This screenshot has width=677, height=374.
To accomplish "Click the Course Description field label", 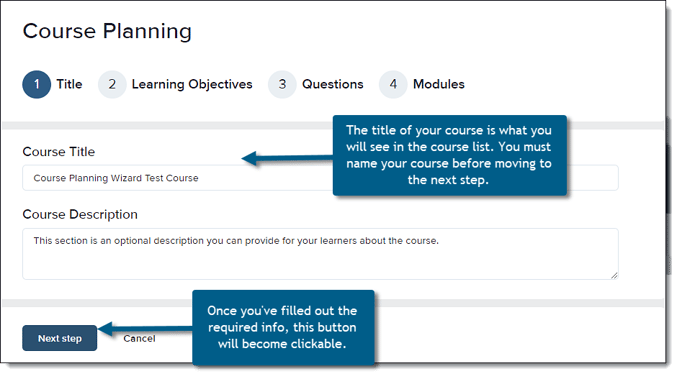I will tap(80, 214).
